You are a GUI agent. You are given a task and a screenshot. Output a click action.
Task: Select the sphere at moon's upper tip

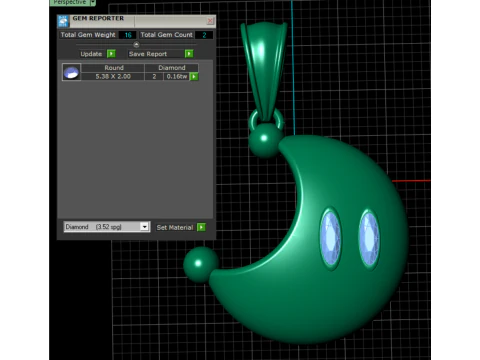pyautogui.click(x=265, y=139)
